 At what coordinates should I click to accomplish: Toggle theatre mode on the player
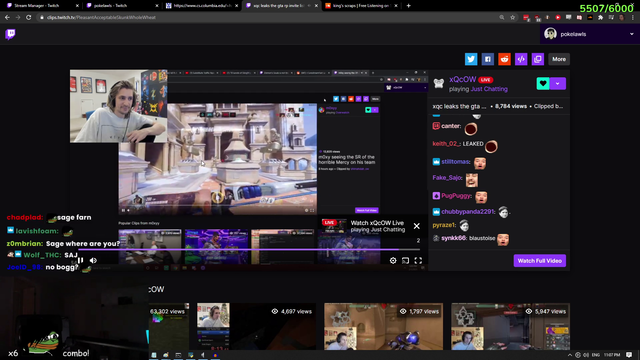coord(405,260)
